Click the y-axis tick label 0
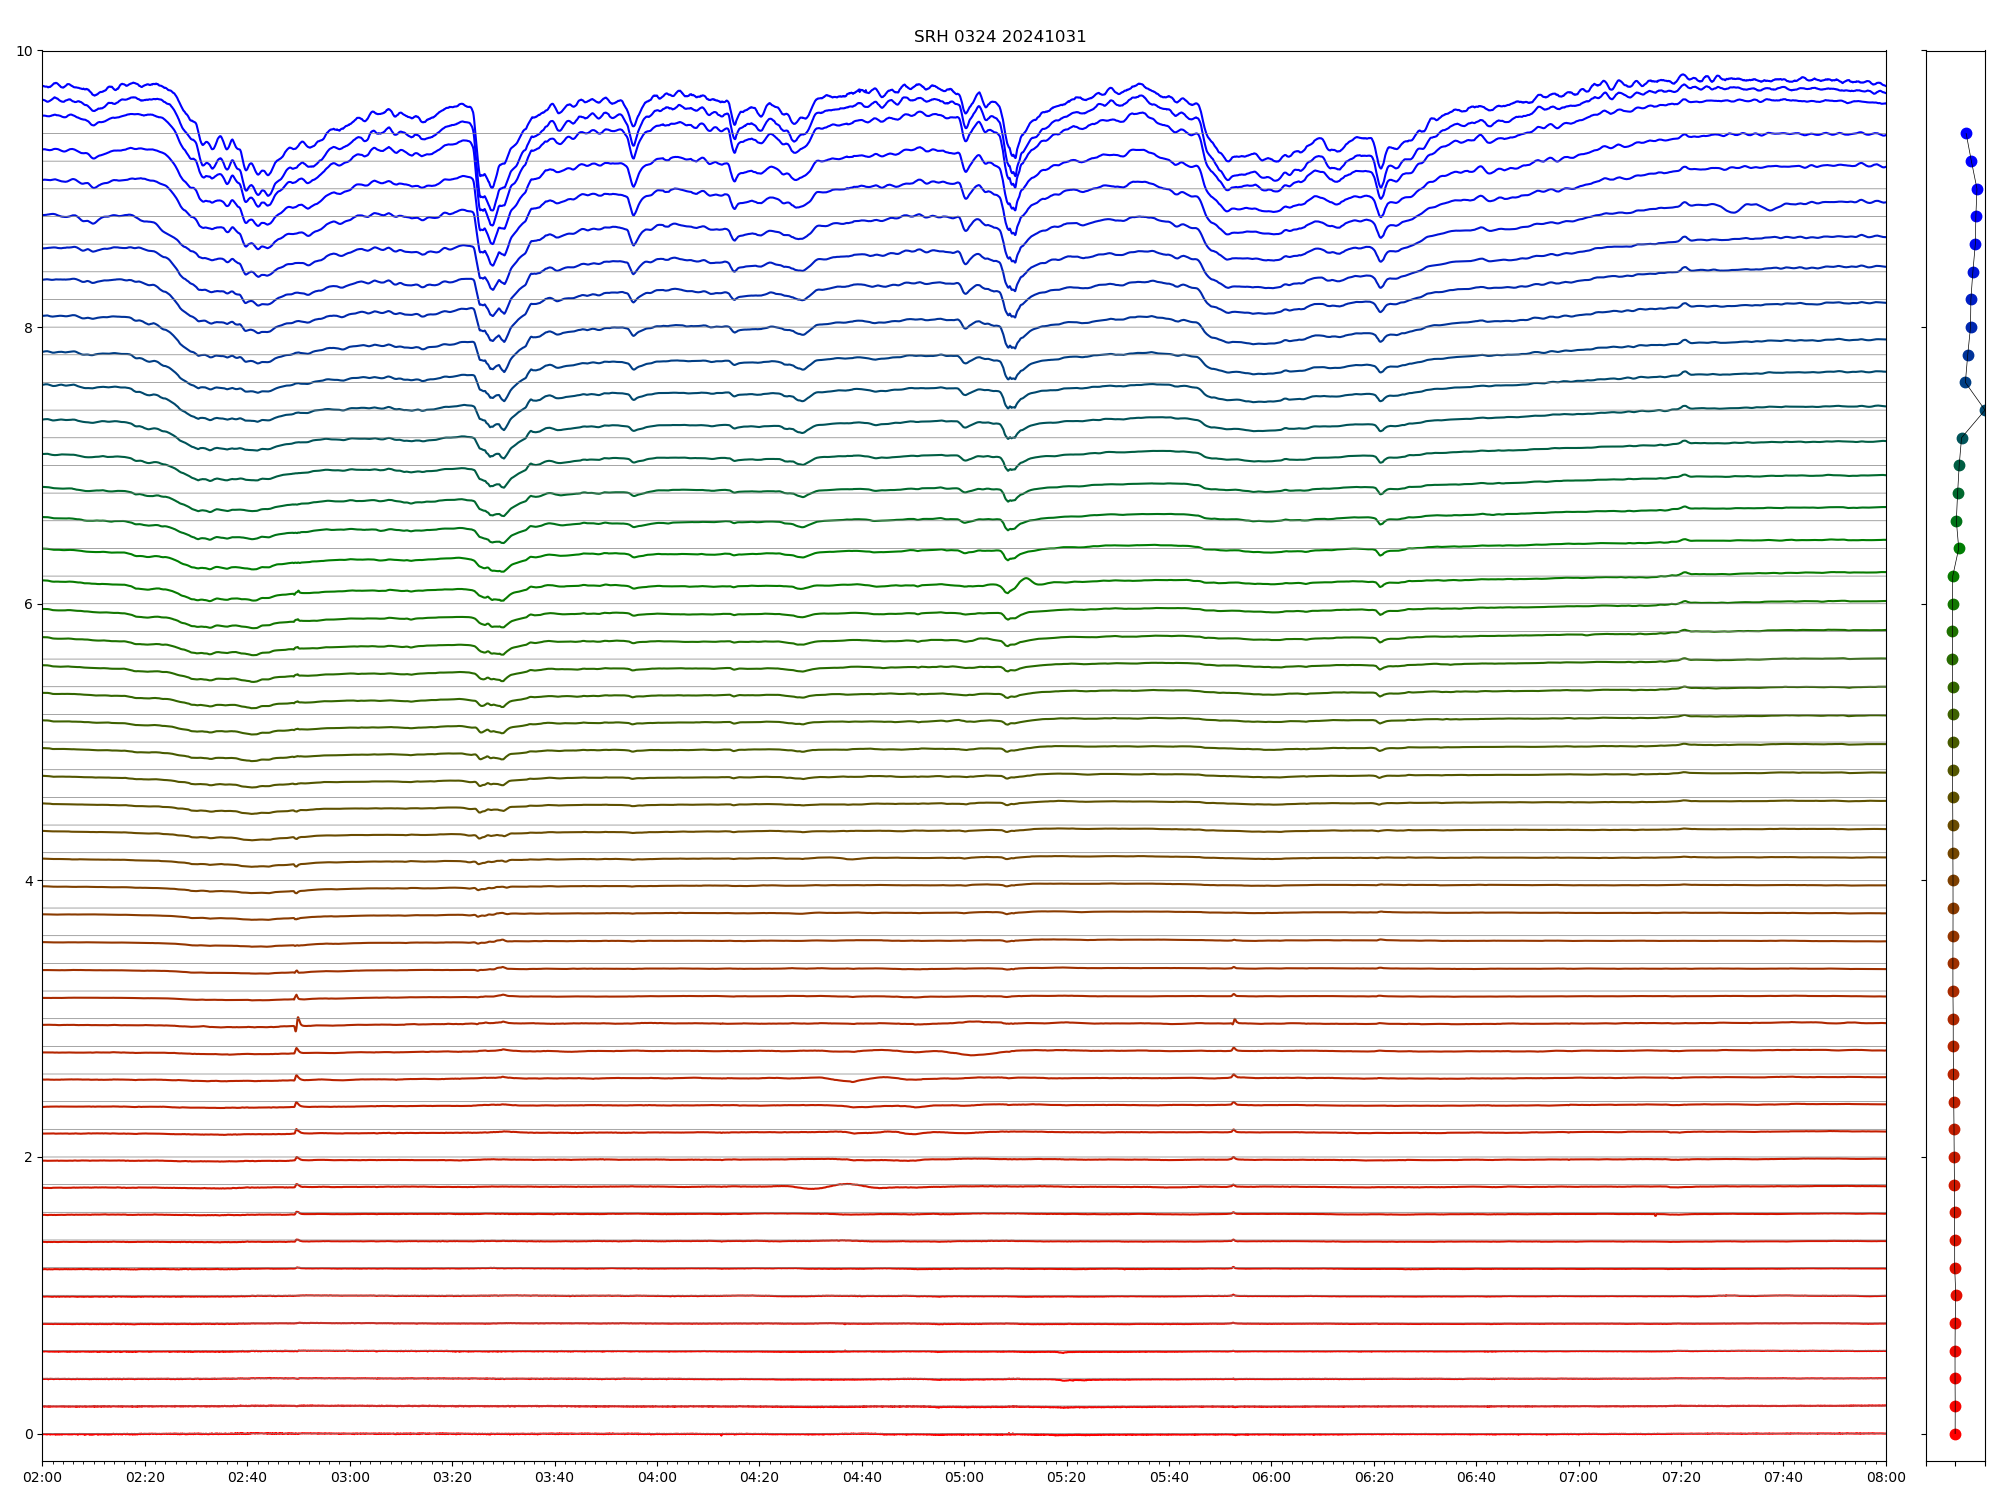The height and width of the screenshot is (1500, 2000). point(28,1434)
